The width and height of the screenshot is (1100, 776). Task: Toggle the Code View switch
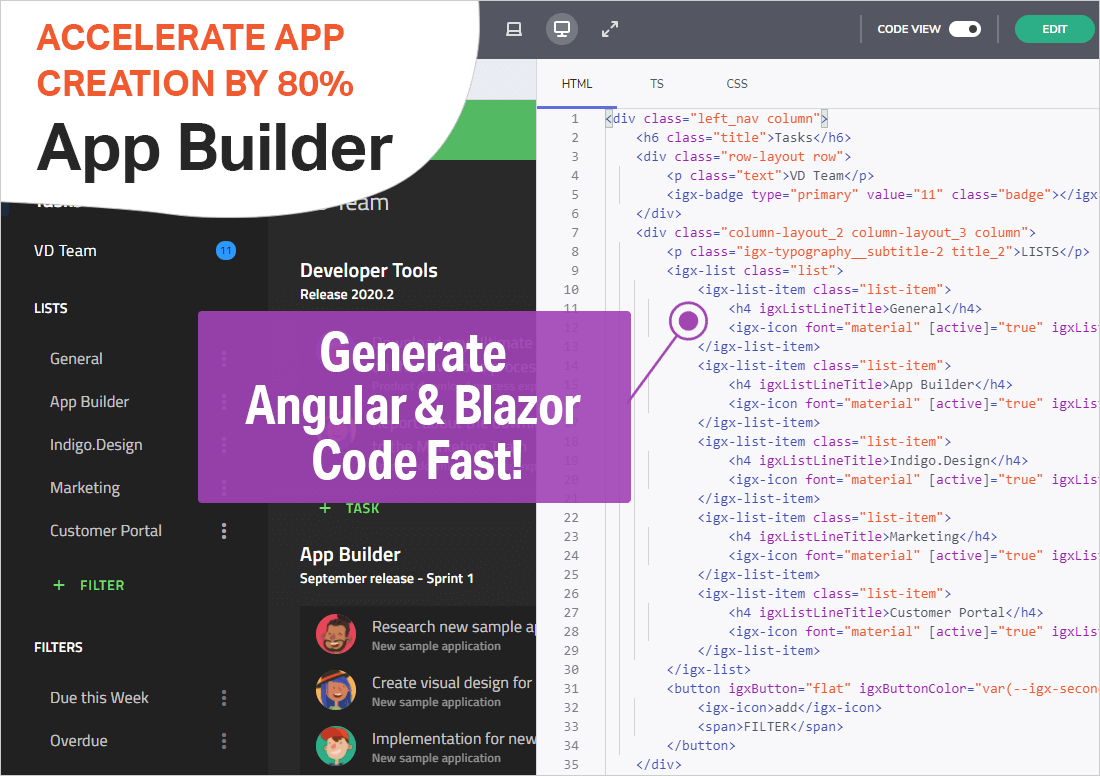[965, 29]
